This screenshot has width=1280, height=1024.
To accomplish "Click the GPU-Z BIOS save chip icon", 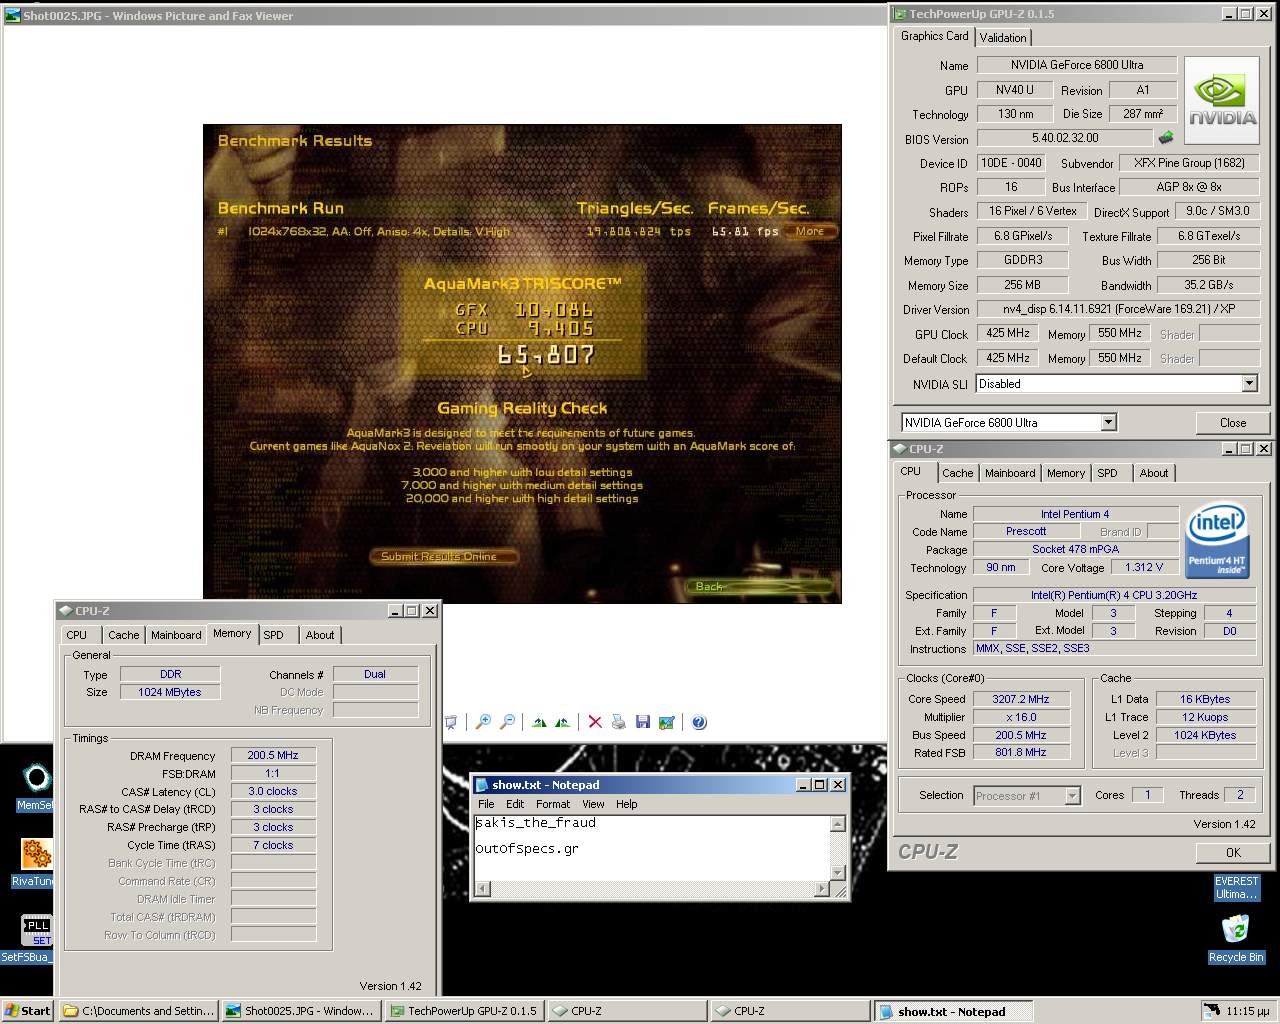I will [1166, 138].
